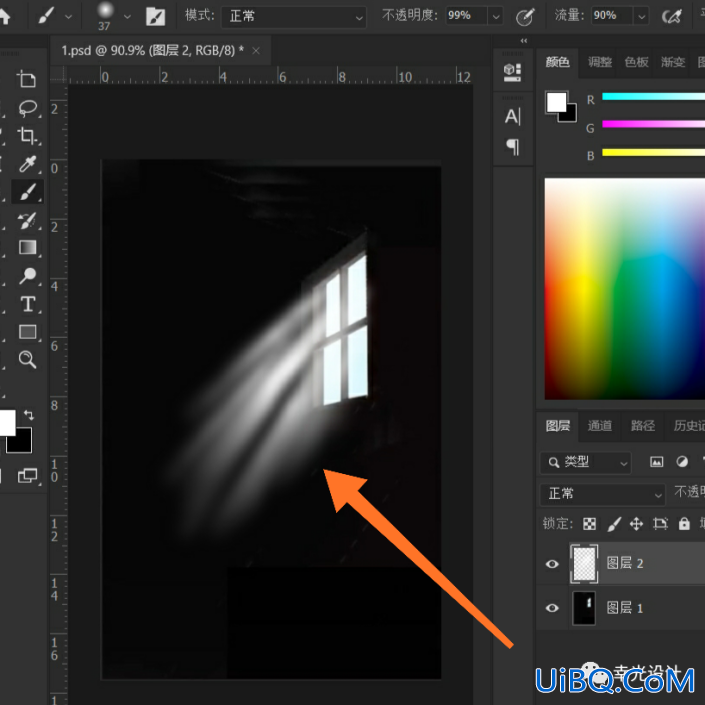Open brush preset picker size dropdown arrow

(x=127, y=17)
